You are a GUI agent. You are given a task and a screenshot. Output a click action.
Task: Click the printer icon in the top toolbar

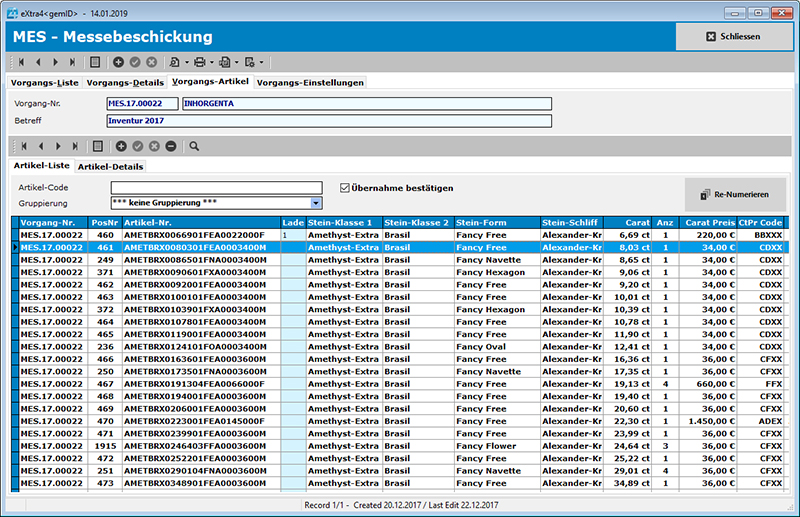tap(199, 62)
